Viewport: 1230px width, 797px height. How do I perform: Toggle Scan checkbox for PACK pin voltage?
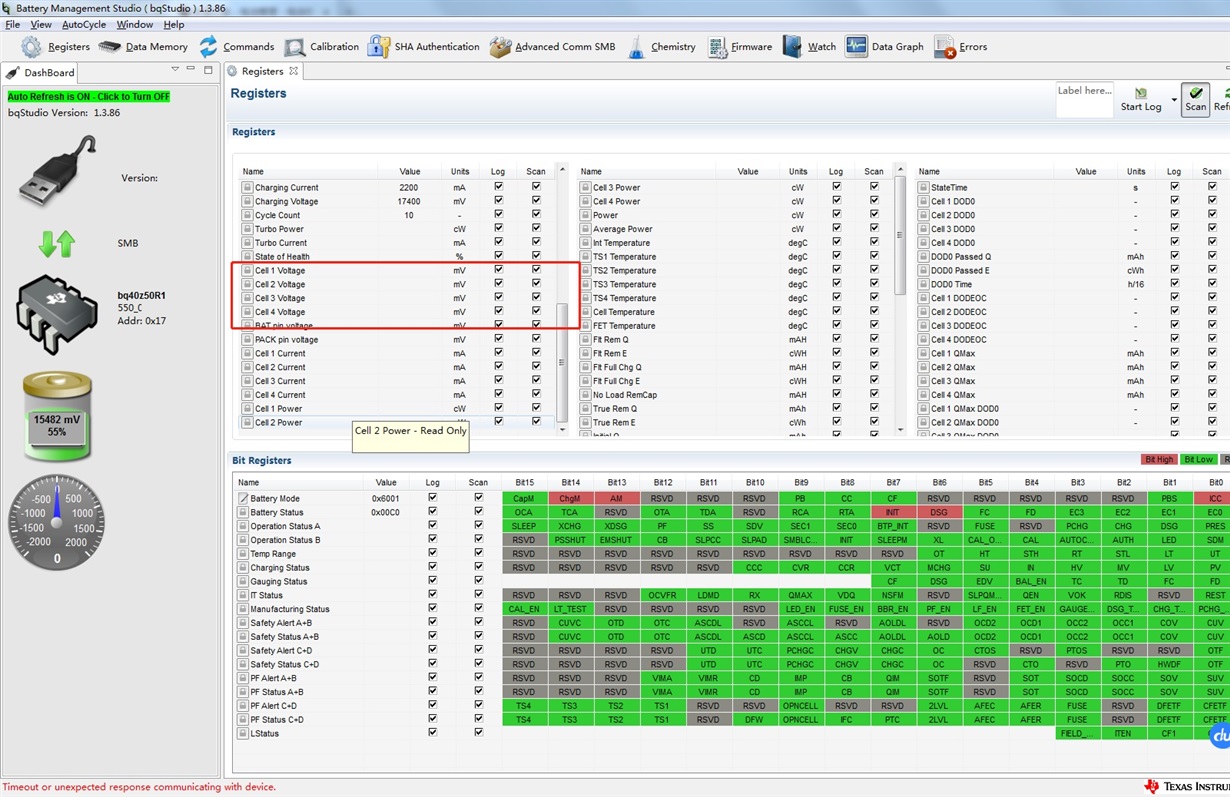[x=536, y=339]
